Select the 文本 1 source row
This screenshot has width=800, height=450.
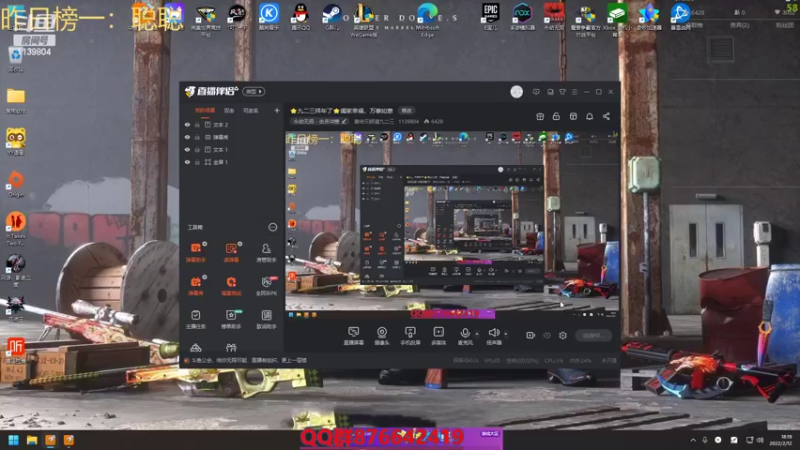tap(232, 149)
